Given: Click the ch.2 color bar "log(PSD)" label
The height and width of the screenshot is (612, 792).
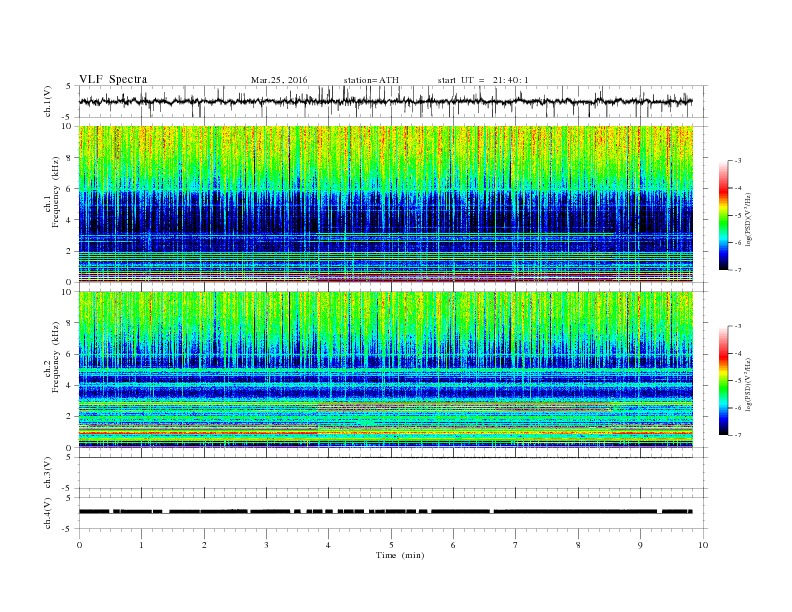Looking at the screenshot, I should (x=749, y=384).
